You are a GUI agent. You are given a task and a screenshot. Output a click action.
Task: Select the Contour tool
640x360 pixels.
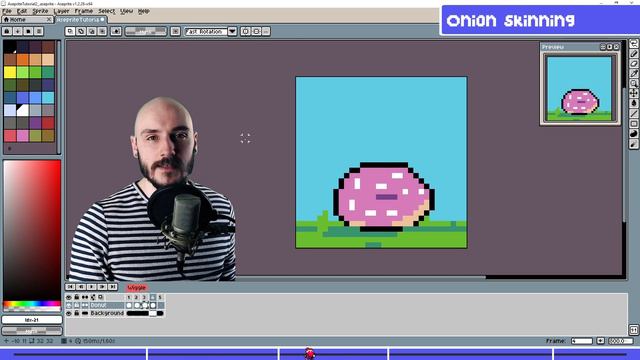[x=634, y=133]
